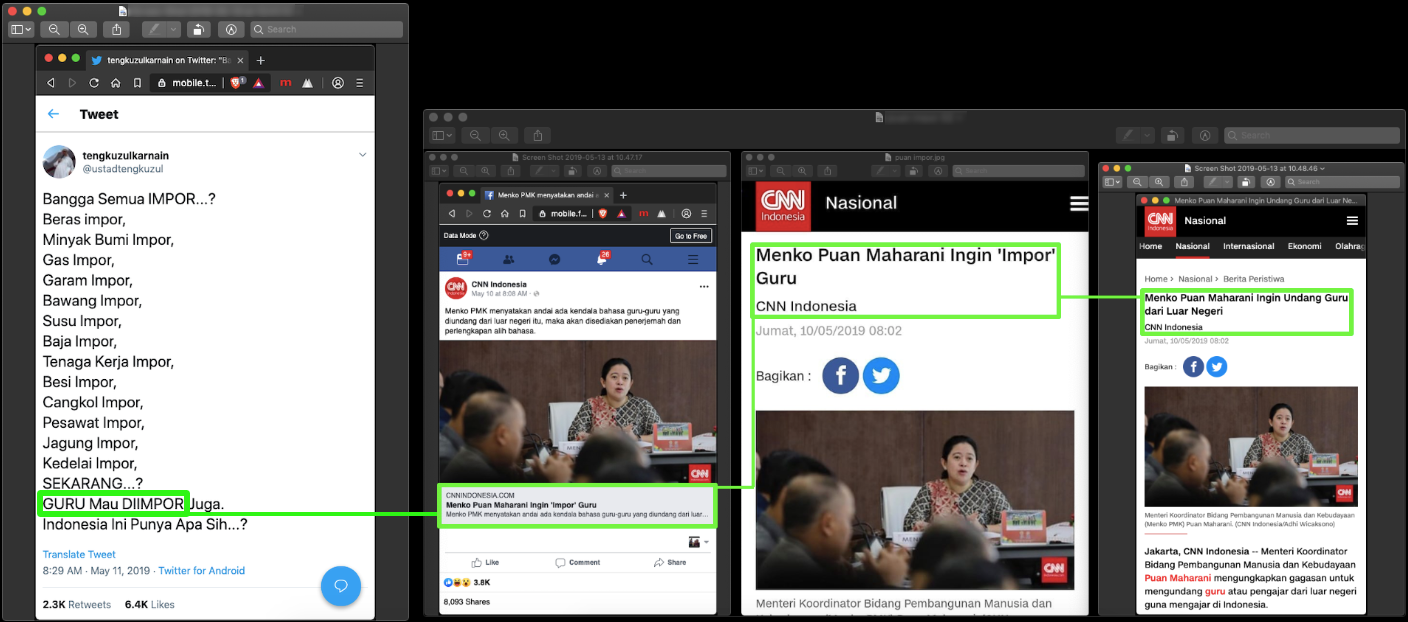Rotate image in the tweet Preview window
This screenshot has height=622, width=1408.
[x=199, y=29]
